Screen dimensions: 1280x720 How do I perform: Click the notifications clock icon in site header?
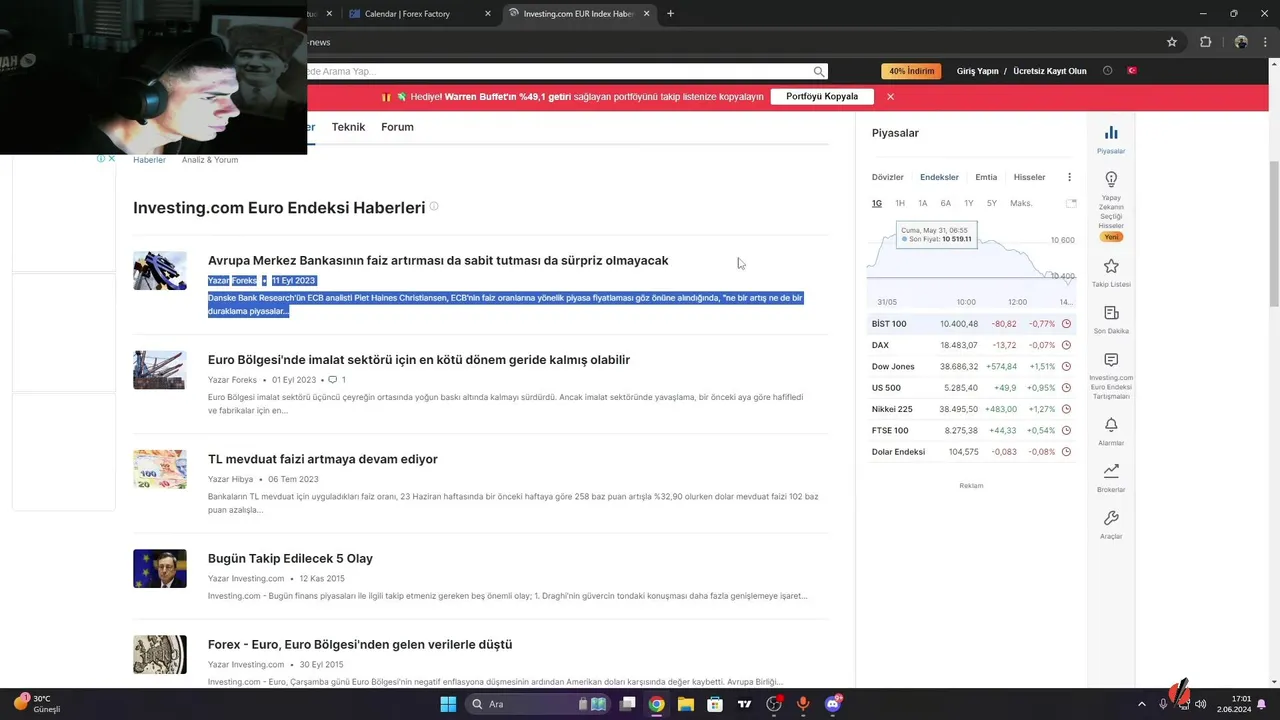1107,71
